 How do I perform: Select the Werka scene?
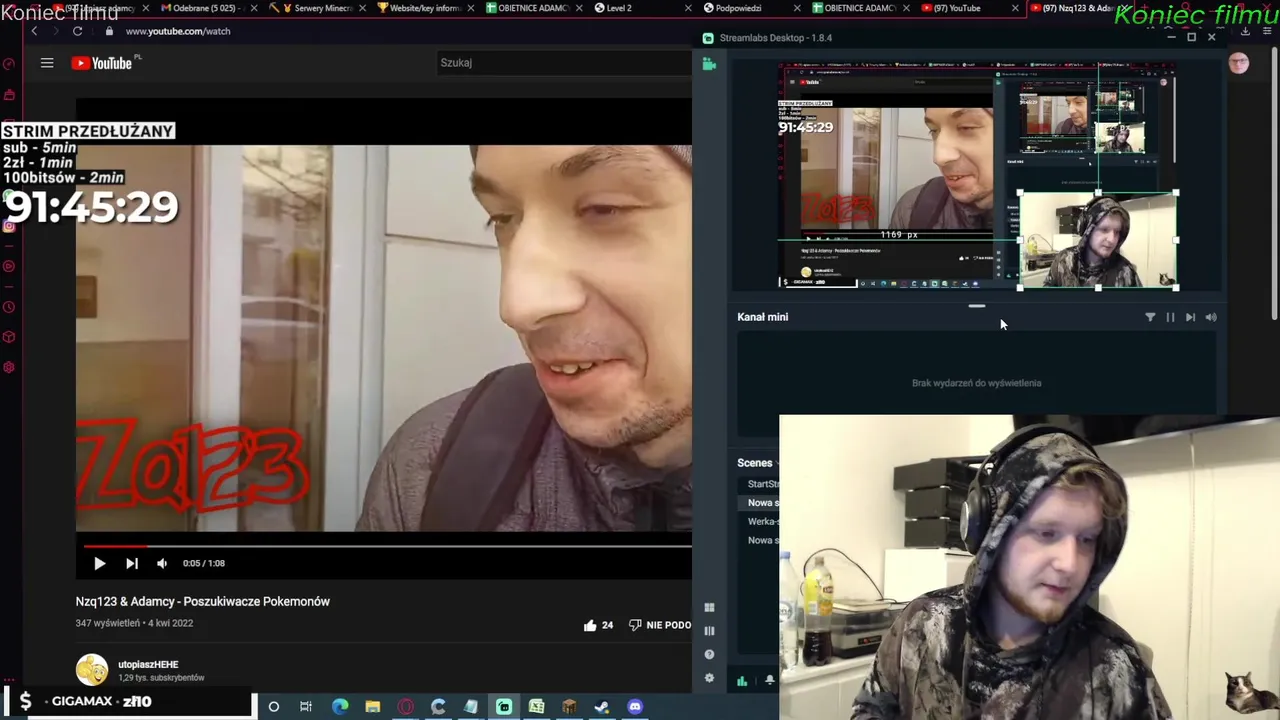click(763, 522)
